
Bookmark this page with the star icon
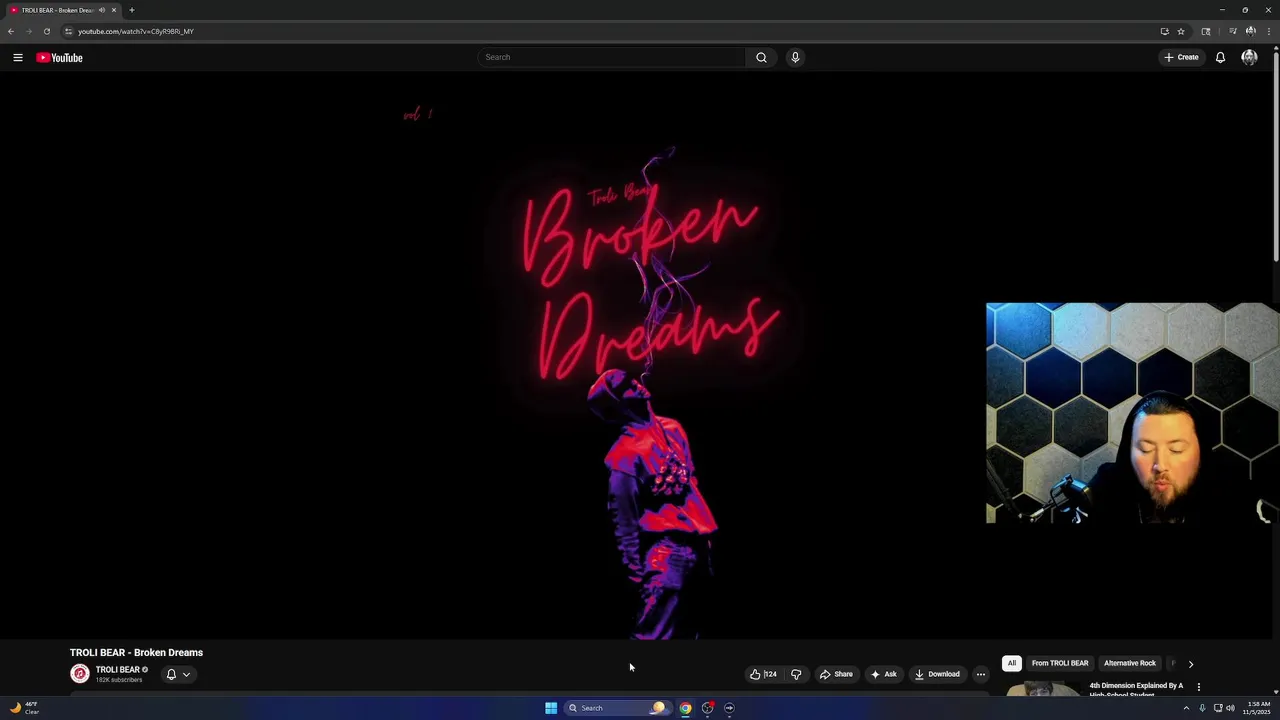coord(1181,31)
